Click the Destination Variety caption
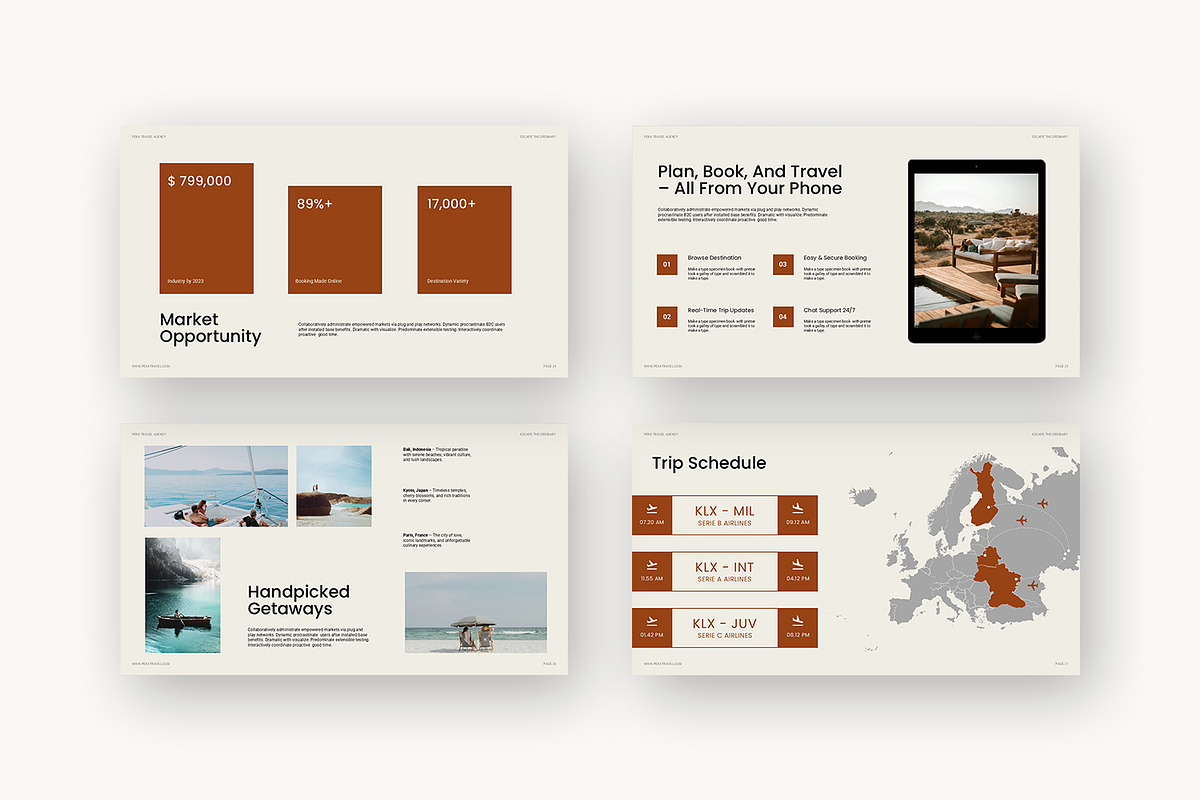Viewport: 1200px width, 800px height. click(448, 281)
